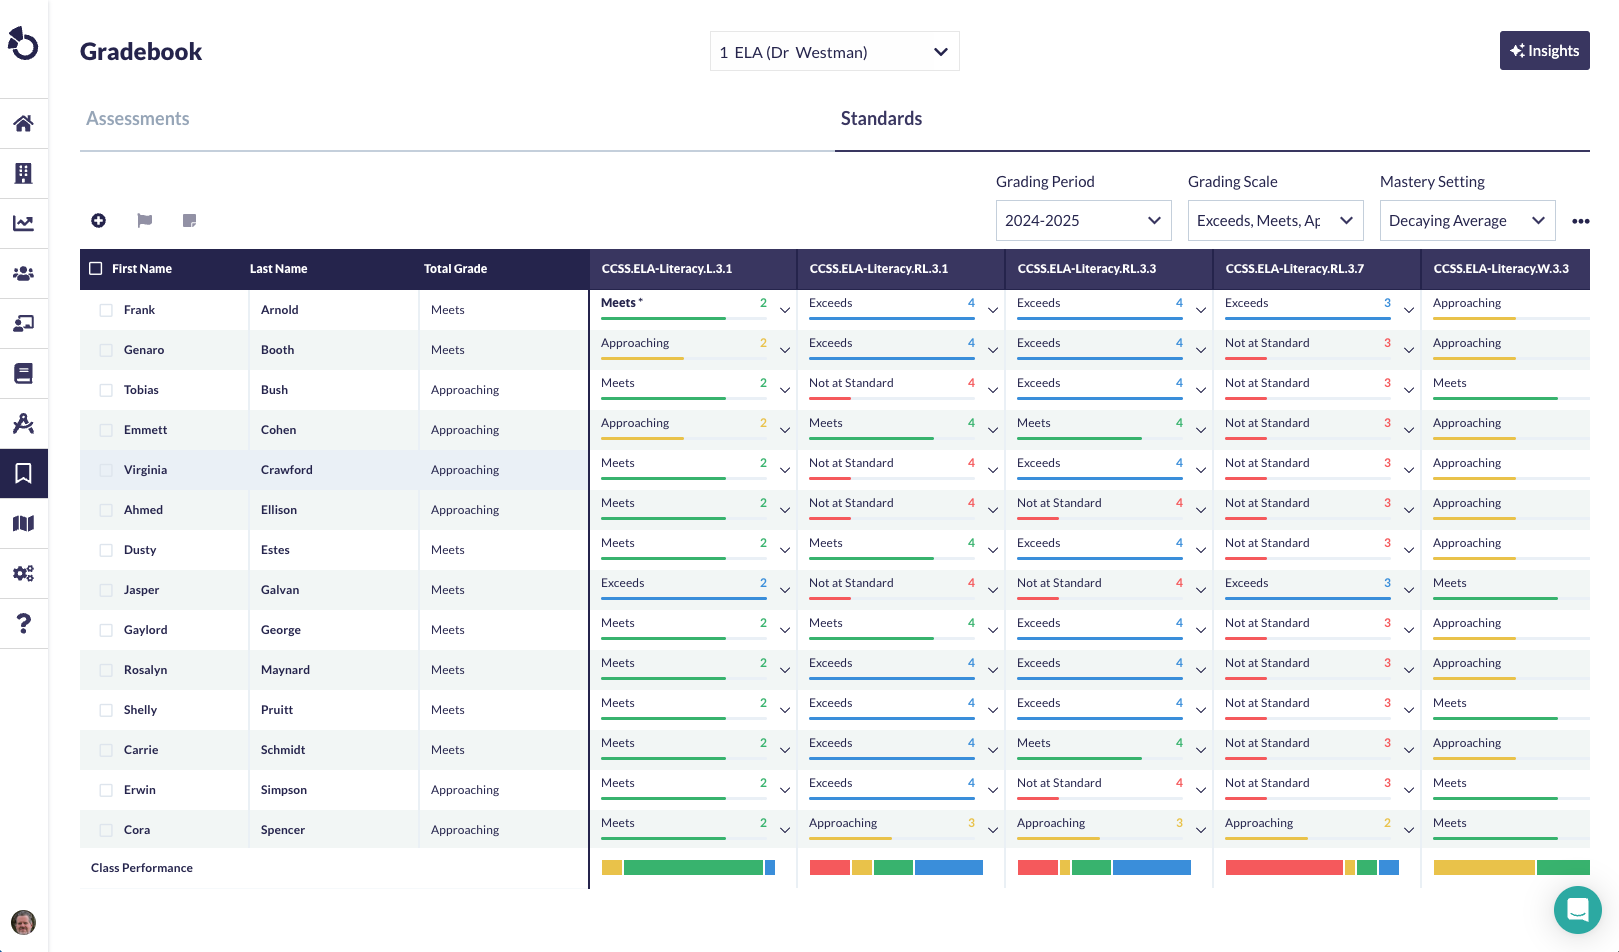
Task: Check the box for Frank Arnold
Action: click(x=106, y=310)
